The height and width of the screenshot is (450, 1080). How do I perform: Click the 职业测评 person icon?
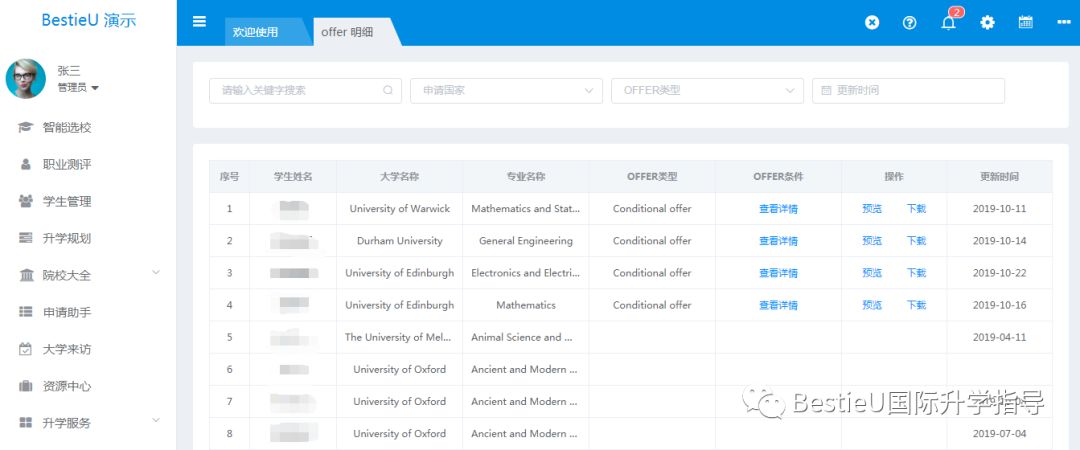tap(26, 165)
